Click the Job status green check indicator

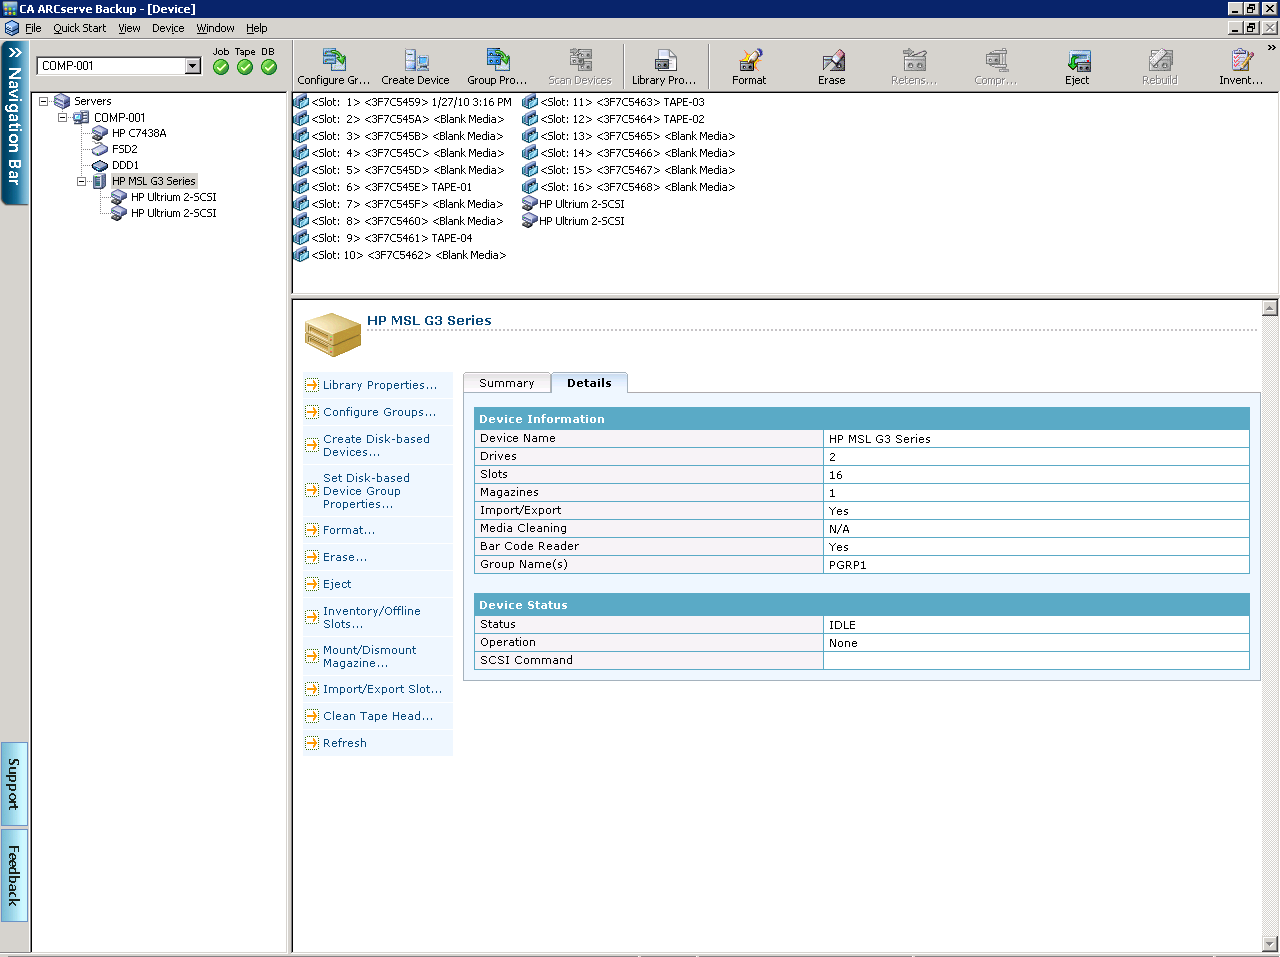(221, 67)
